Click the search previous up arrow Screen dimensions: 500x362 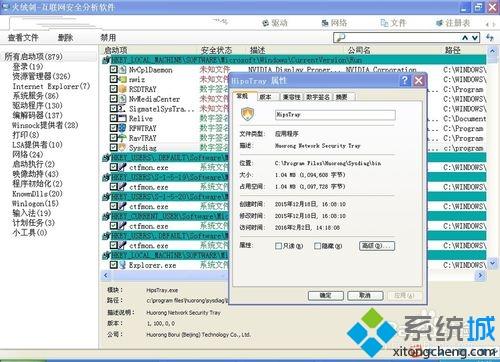(465, 38)
